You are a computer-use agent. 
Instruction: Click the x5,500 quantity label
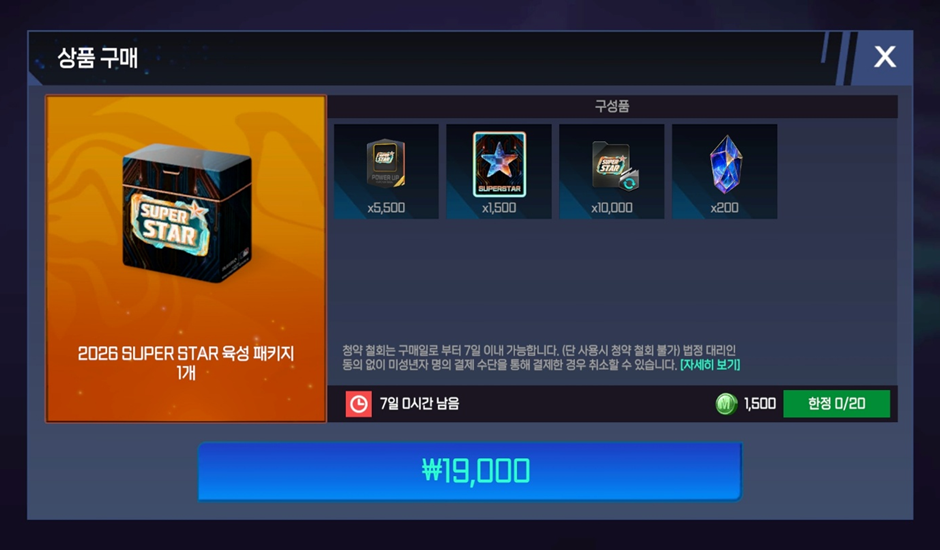(386, 208)
